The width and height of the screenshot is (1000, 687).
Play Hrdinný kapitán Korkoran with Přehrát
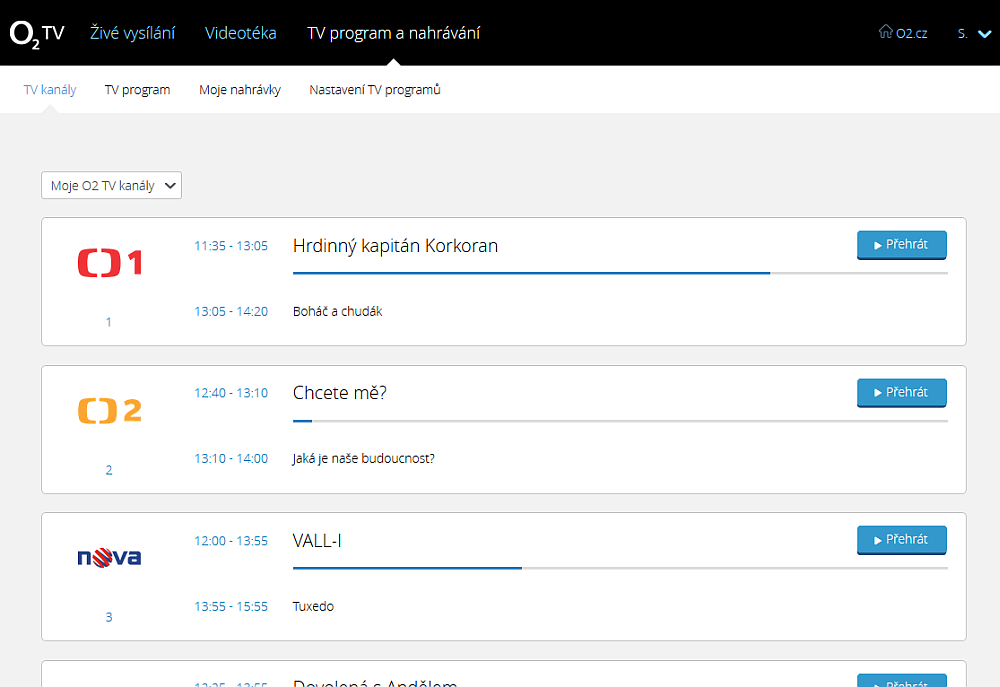[901, 245]
